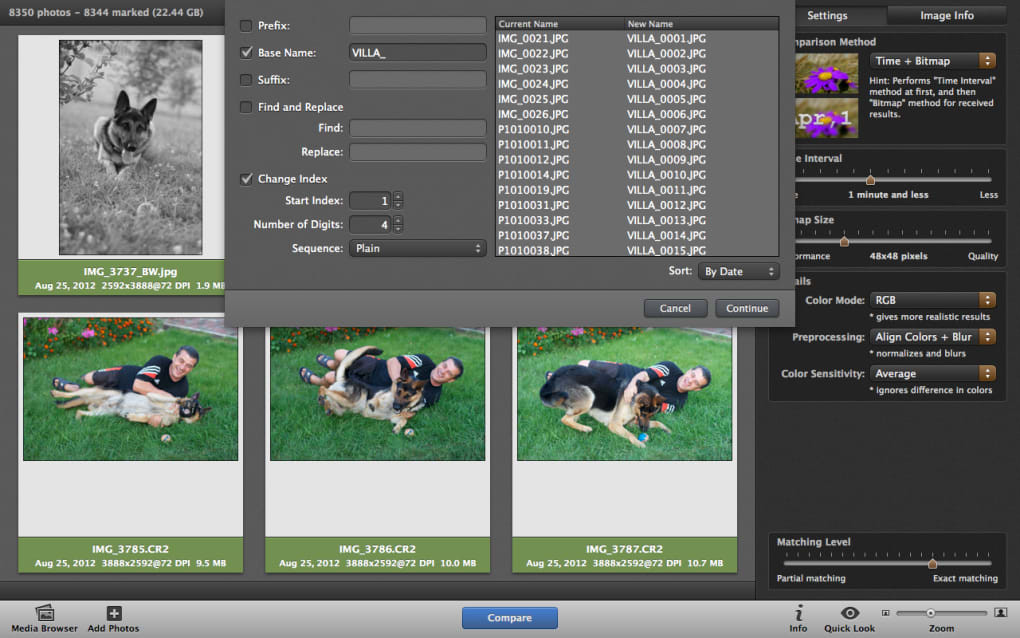The width and height of the screenshot is (1020, 638).
Task: Click the Find text field
Action: 418,128
